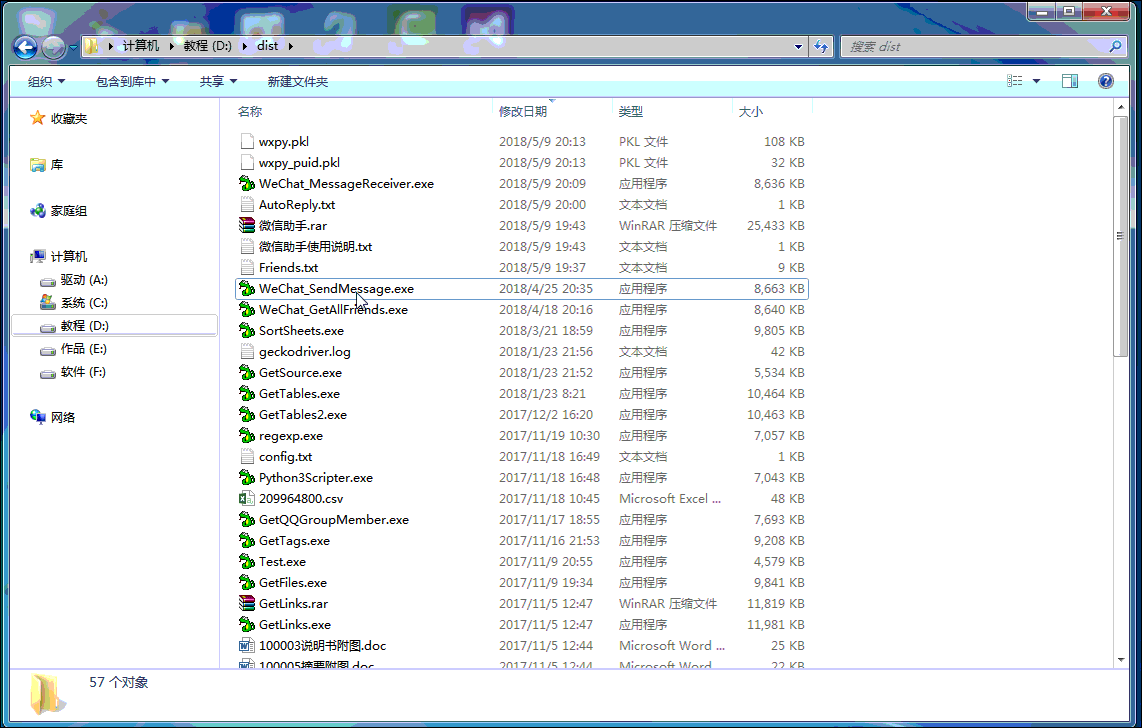
Task: Click the vertical scrollbar thumb
Action: pyautogui.click(x=1121, y=236)
